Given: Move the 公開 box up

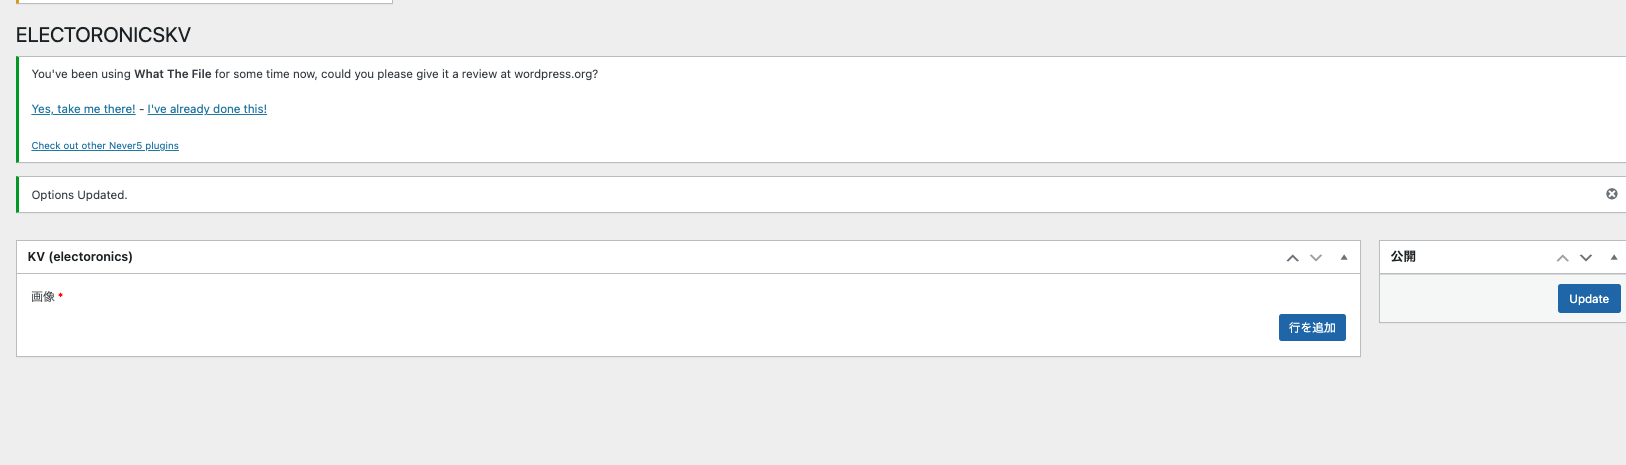Looking at the screenshot, I should pos(1562,258).
